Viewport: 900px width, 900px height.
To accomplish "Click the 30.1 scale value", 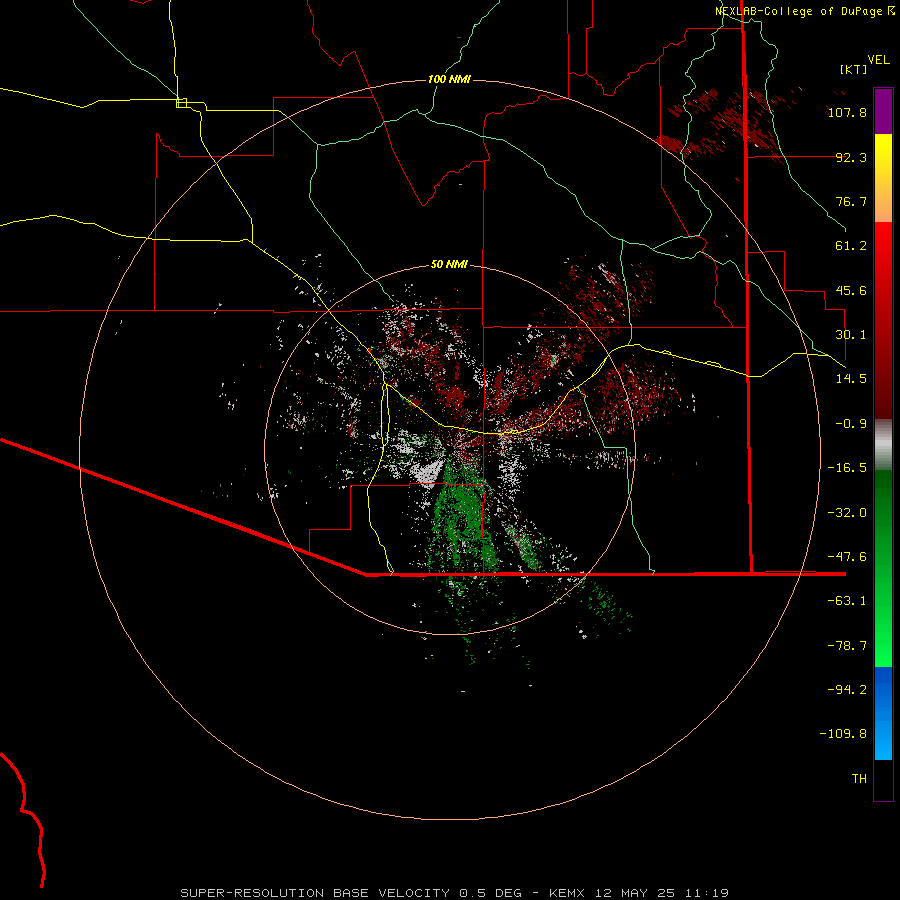I will (x=851, y=335).
